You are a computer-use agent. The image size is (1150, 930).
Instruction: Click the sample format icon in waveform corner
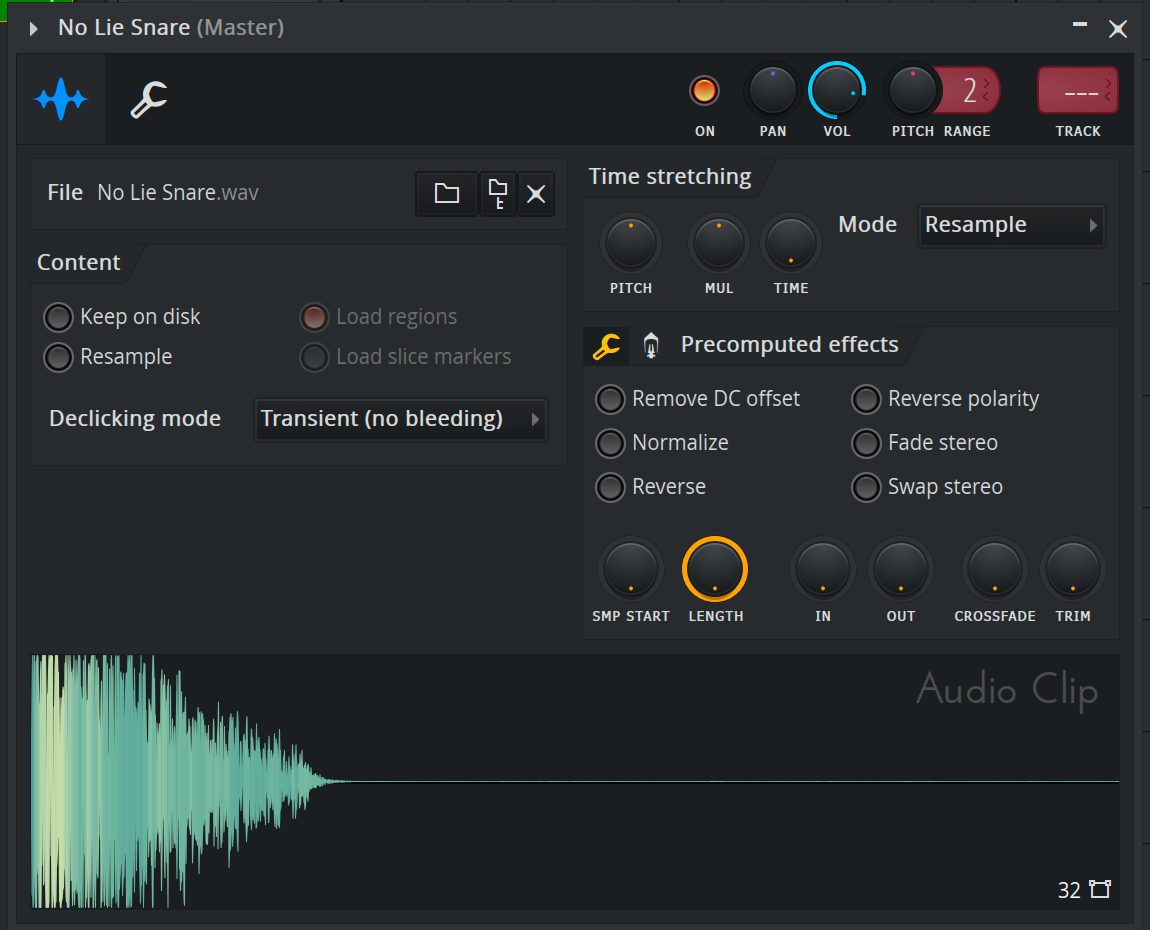click(x=1100, y=889)
